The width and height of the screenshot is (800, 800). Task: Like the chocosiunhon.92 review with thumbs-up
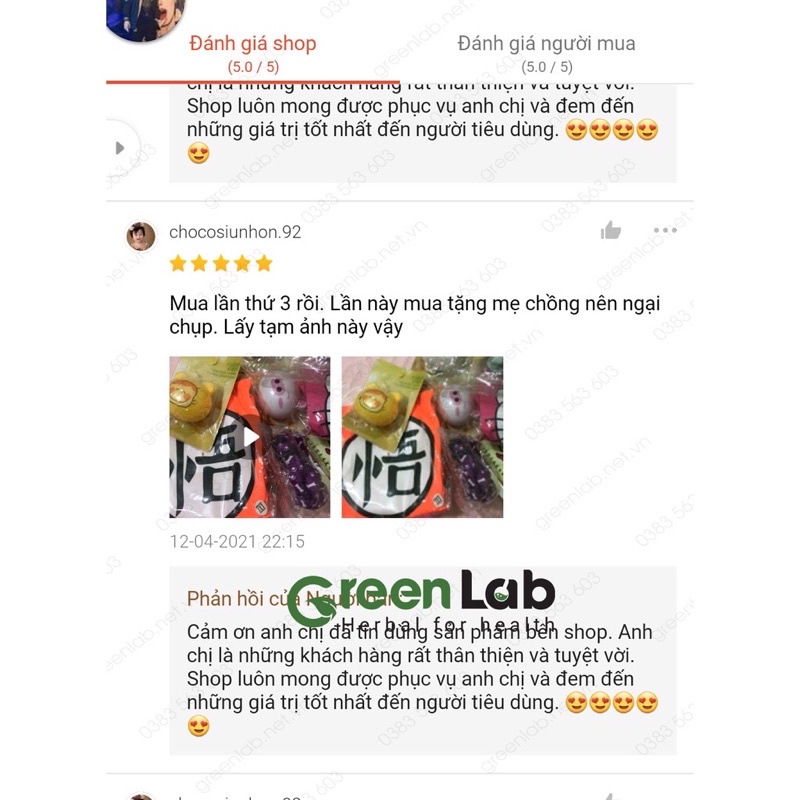pyautogui.click(x=611, y=231)
